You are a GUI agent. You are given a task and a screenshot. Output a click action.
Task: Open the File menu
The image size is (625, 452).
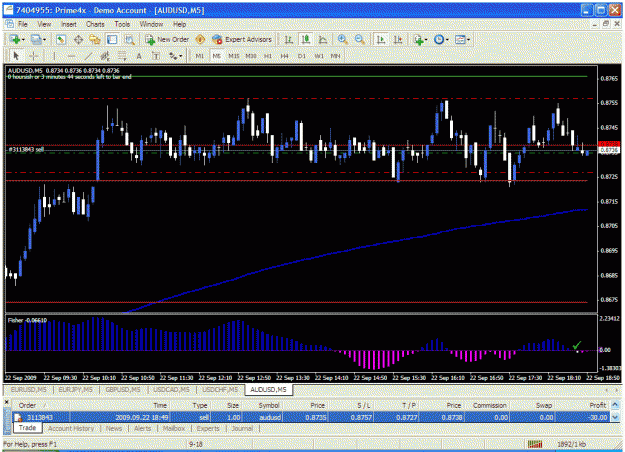click(x=23, y=24)
